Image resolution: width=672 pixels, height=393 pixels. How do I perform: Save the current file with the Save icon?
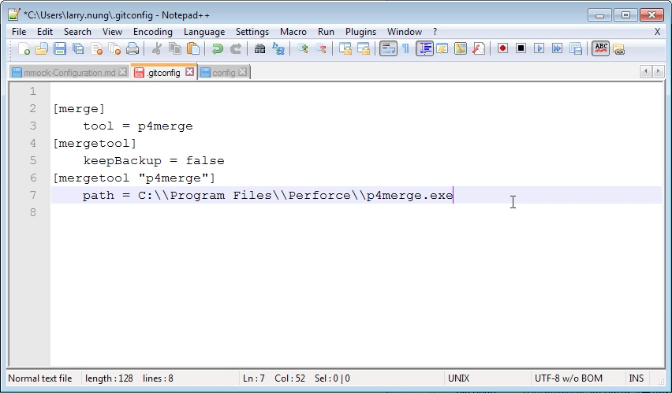[x=60, y=49]
